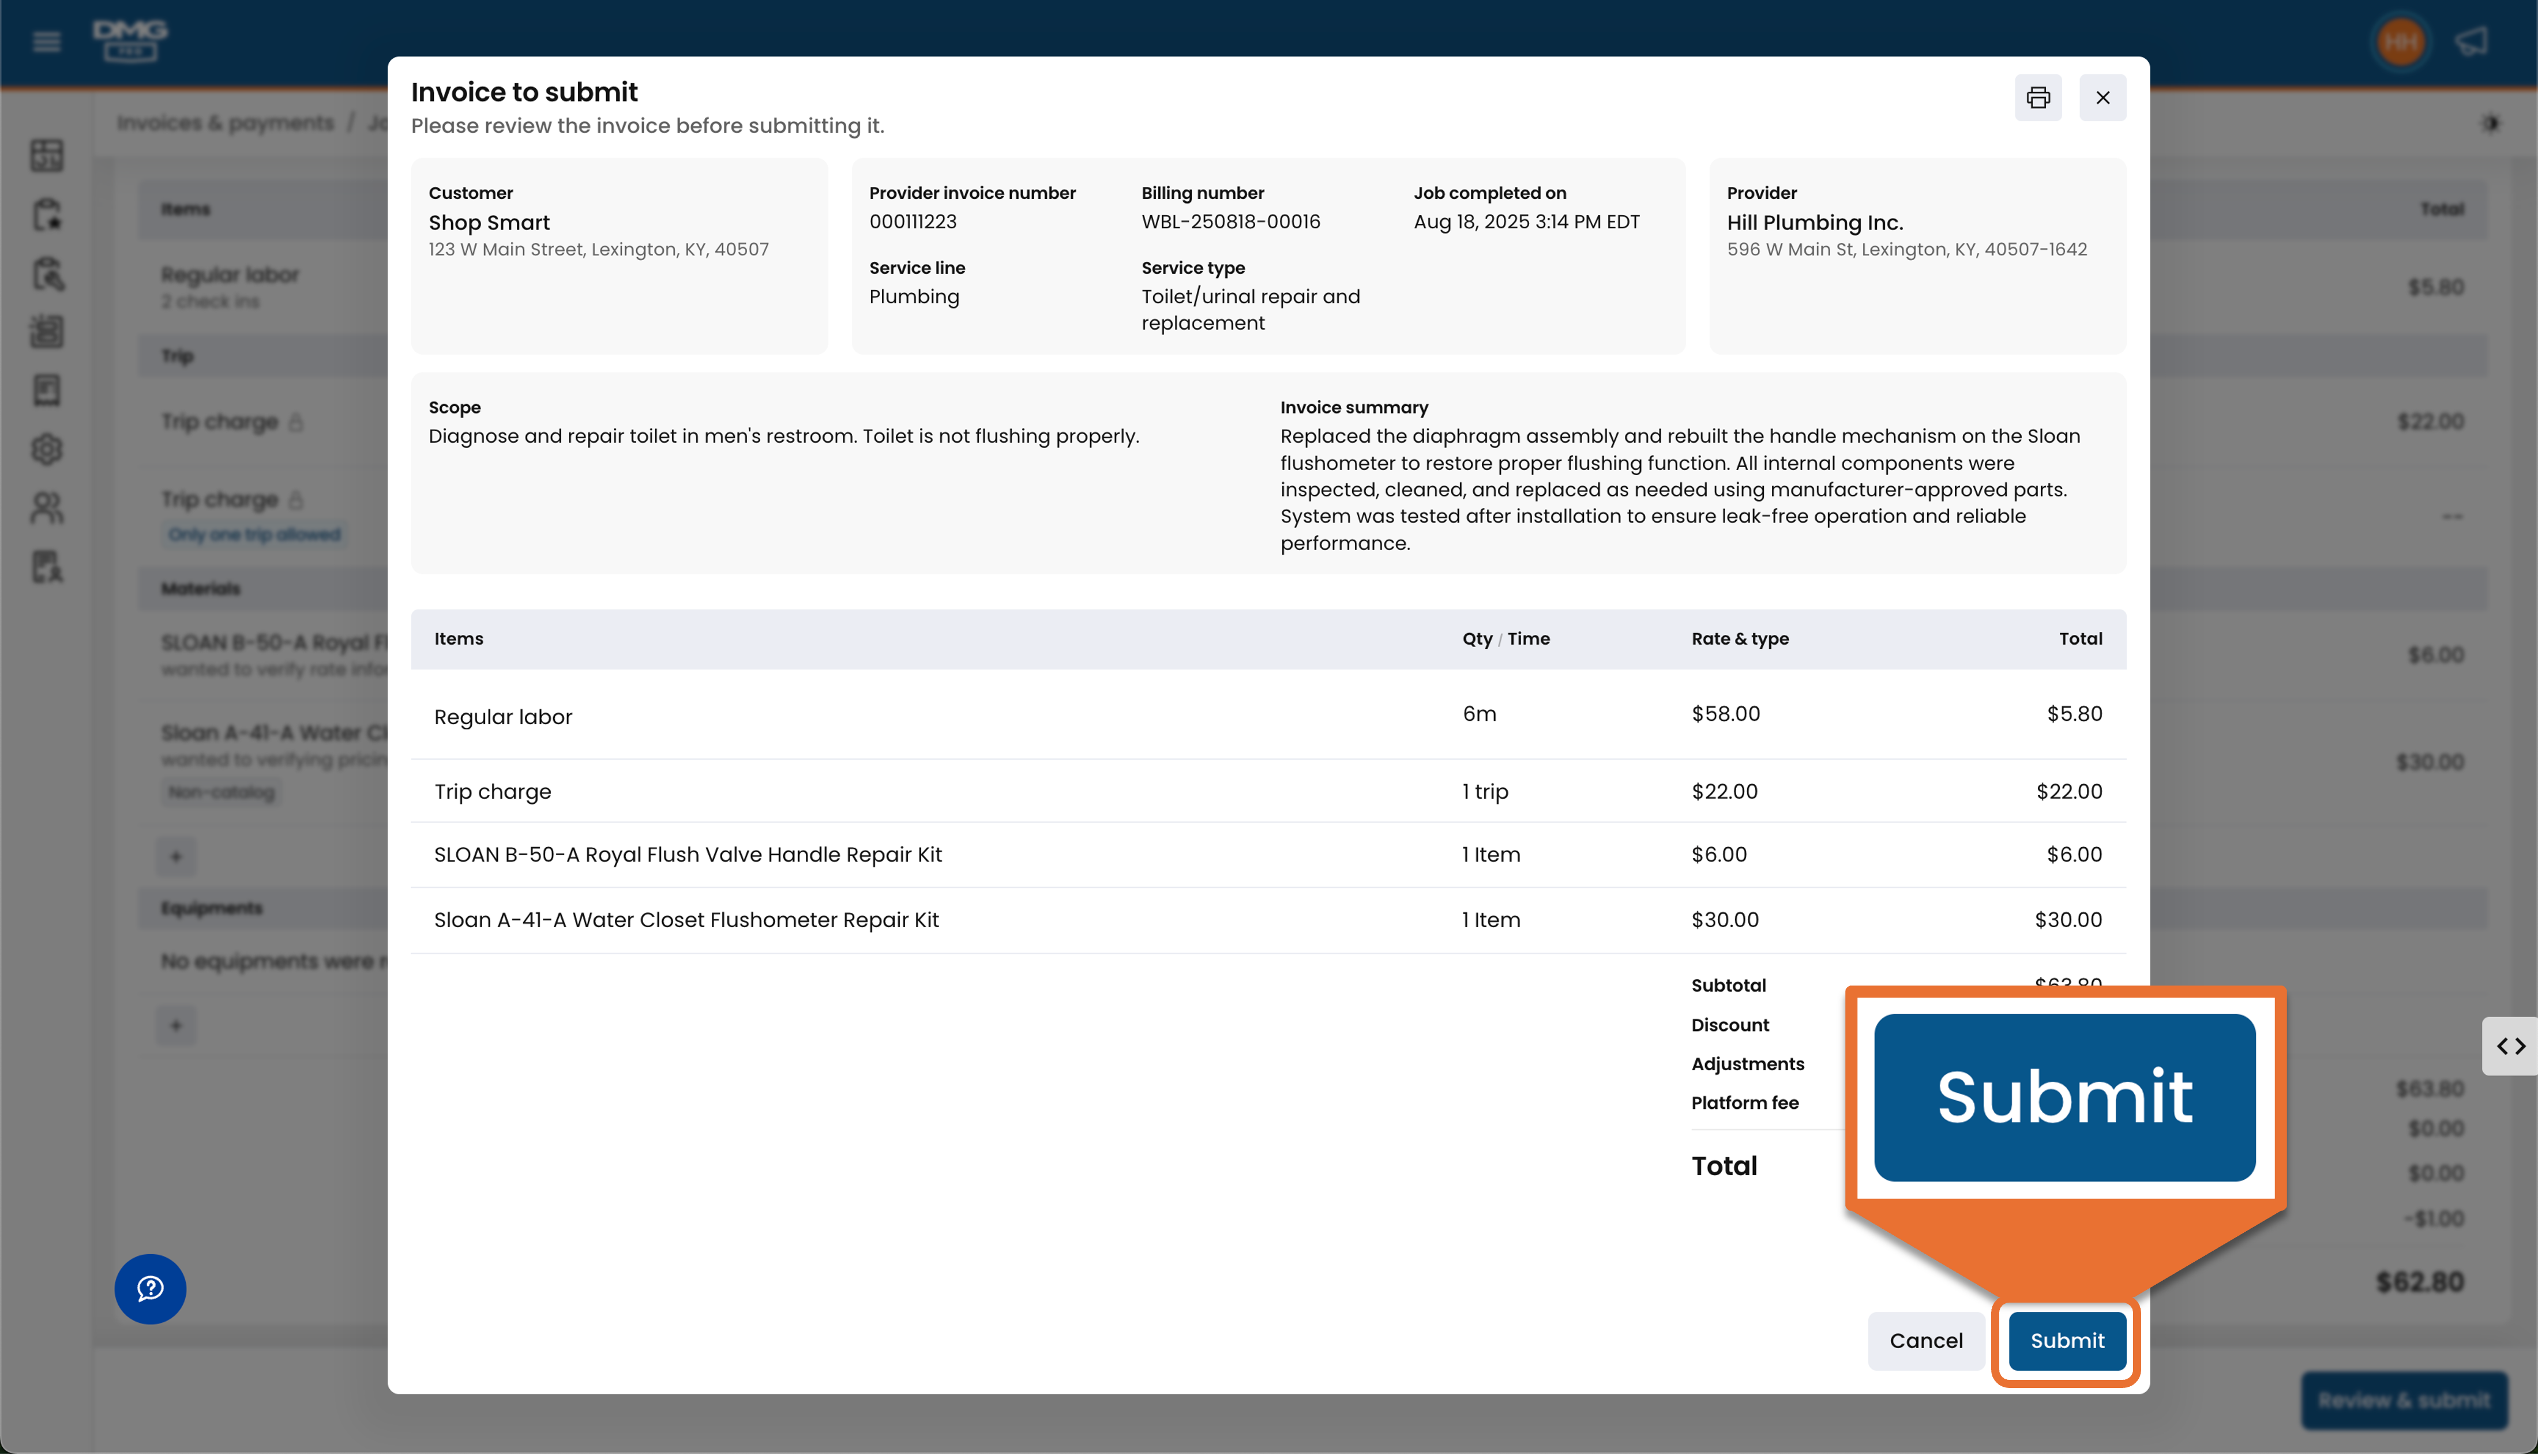This screenshot has height=1456, width=2538.
Task: Open the help chat bubble
Action: (150, 1288)
